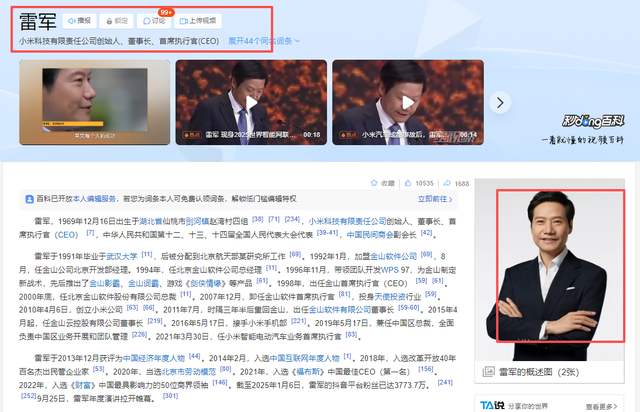Click the 锁定 lock button
The image size is (640, 412).
pos(117,21)
